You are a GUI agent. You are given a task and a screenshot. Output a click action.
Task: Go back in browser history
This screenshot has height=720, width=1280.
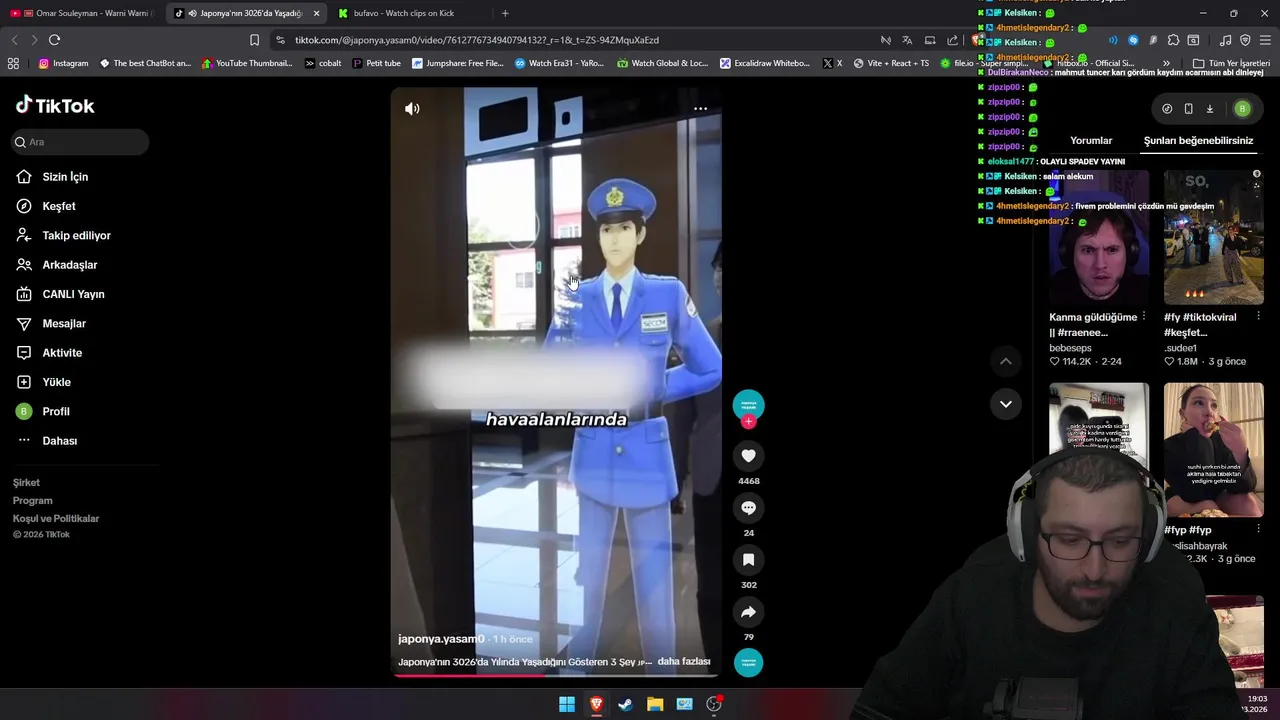pos(14,40)
